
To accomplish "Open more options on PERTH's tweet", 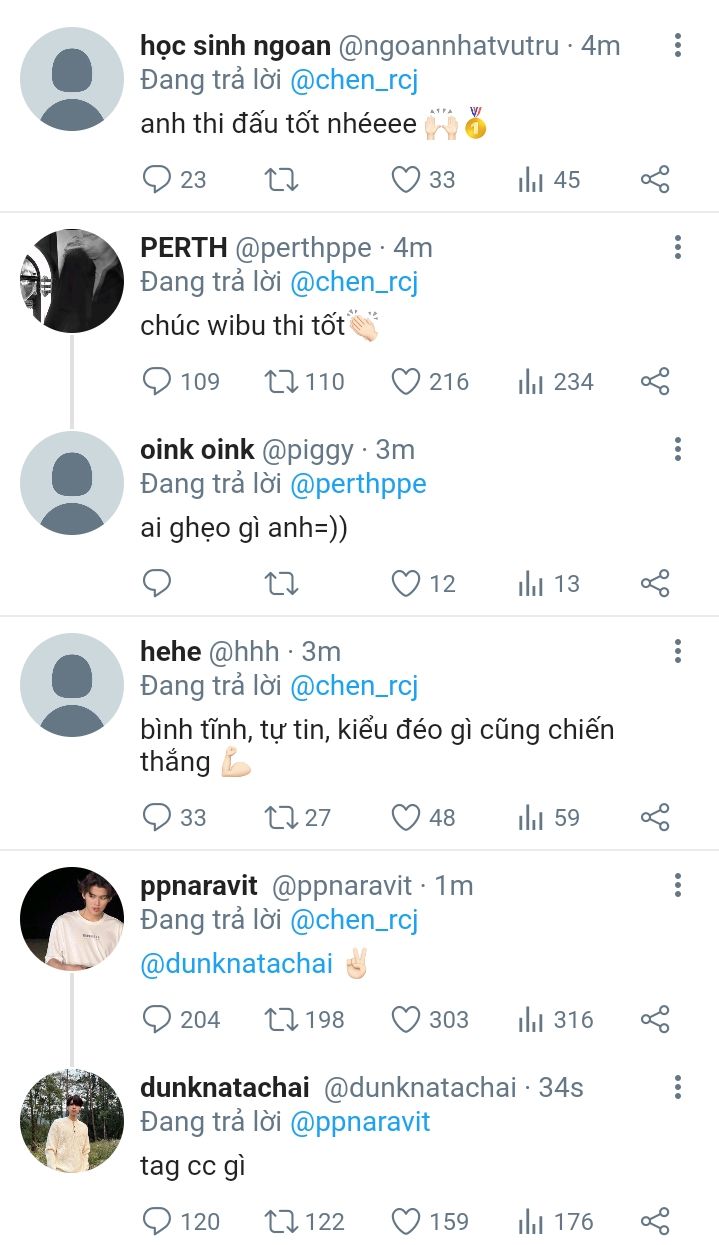I will [x=678, y=248].
